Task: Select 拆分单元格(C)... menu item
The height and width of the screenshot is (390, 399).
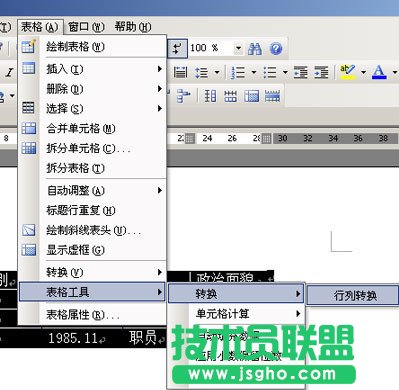Action: pyautogui.click(x=92, y=148)
